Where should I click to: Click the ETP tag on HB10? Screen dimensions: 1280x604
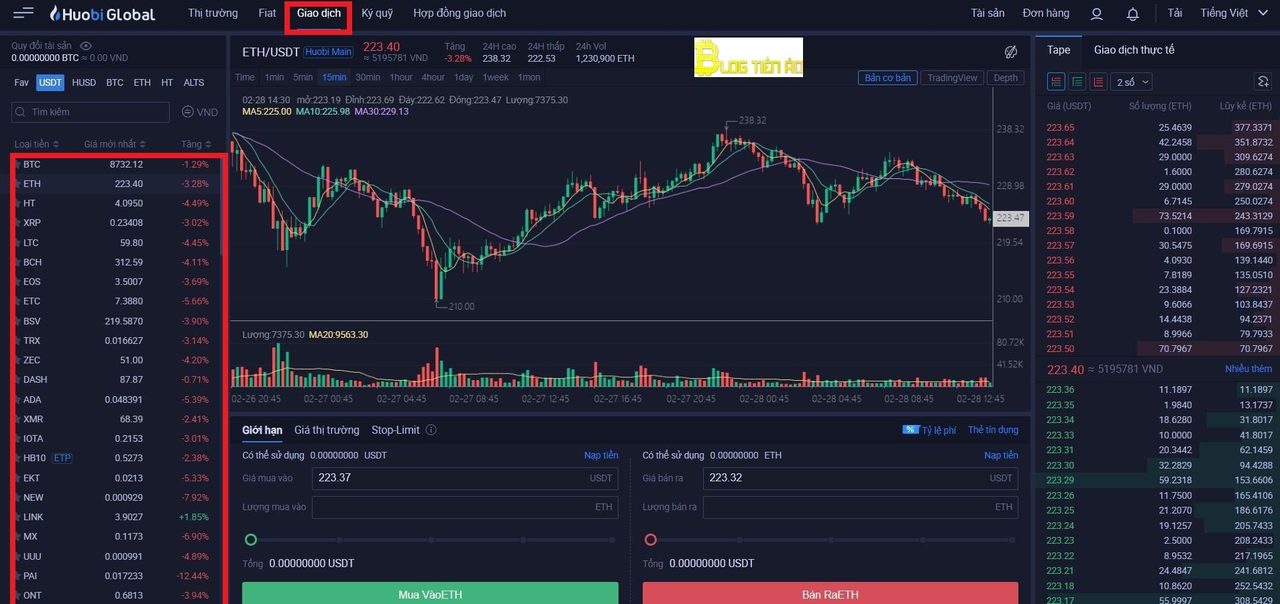click(x=62, y=458)
